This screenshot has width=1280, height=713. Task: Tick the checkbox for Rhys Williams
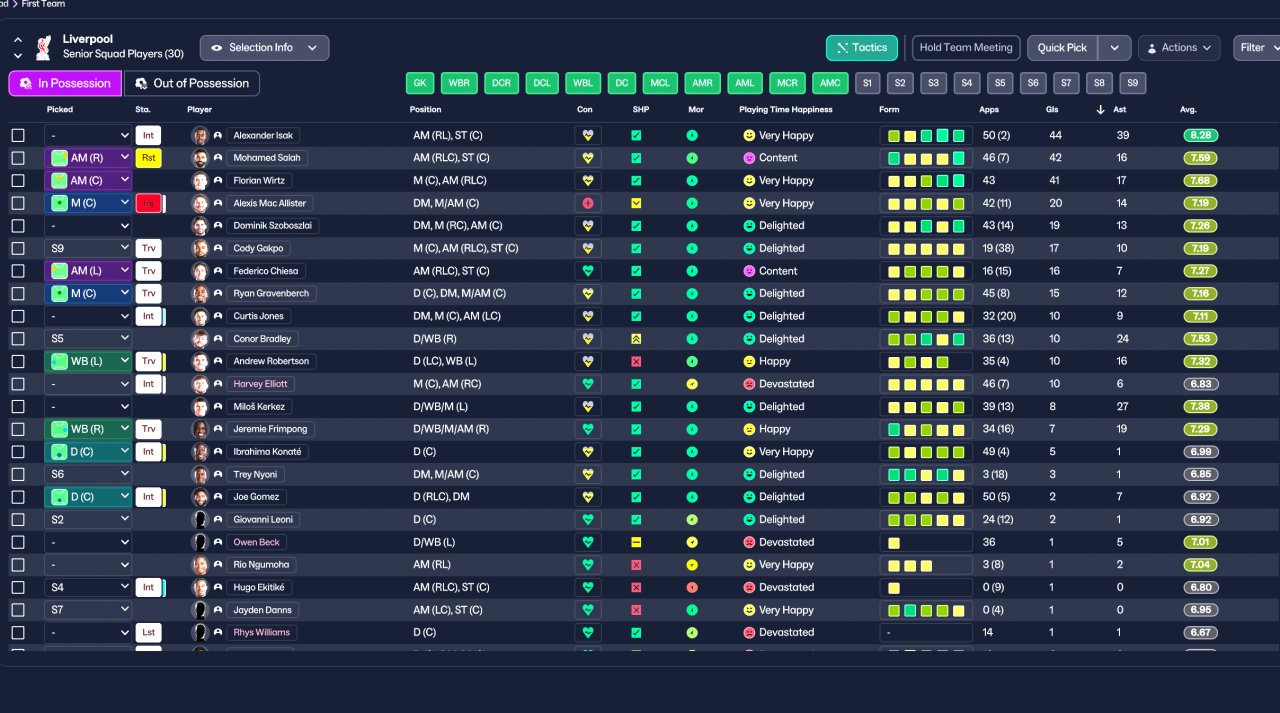18,632
